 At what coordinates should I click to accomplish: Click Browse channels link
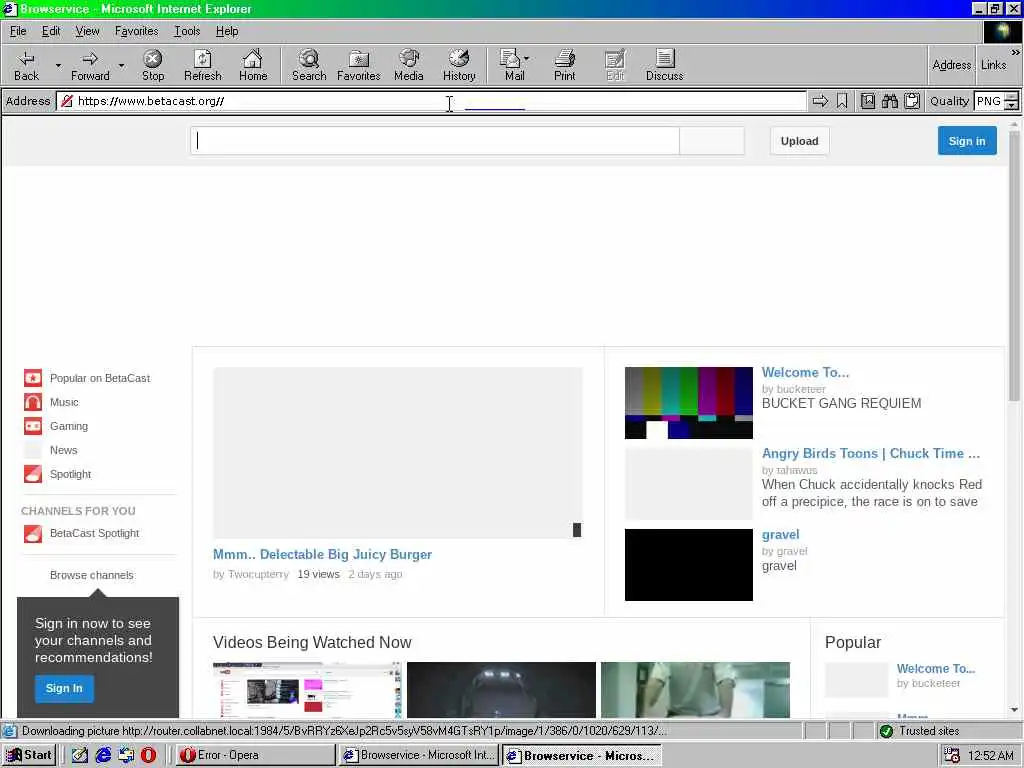[91, 575]
